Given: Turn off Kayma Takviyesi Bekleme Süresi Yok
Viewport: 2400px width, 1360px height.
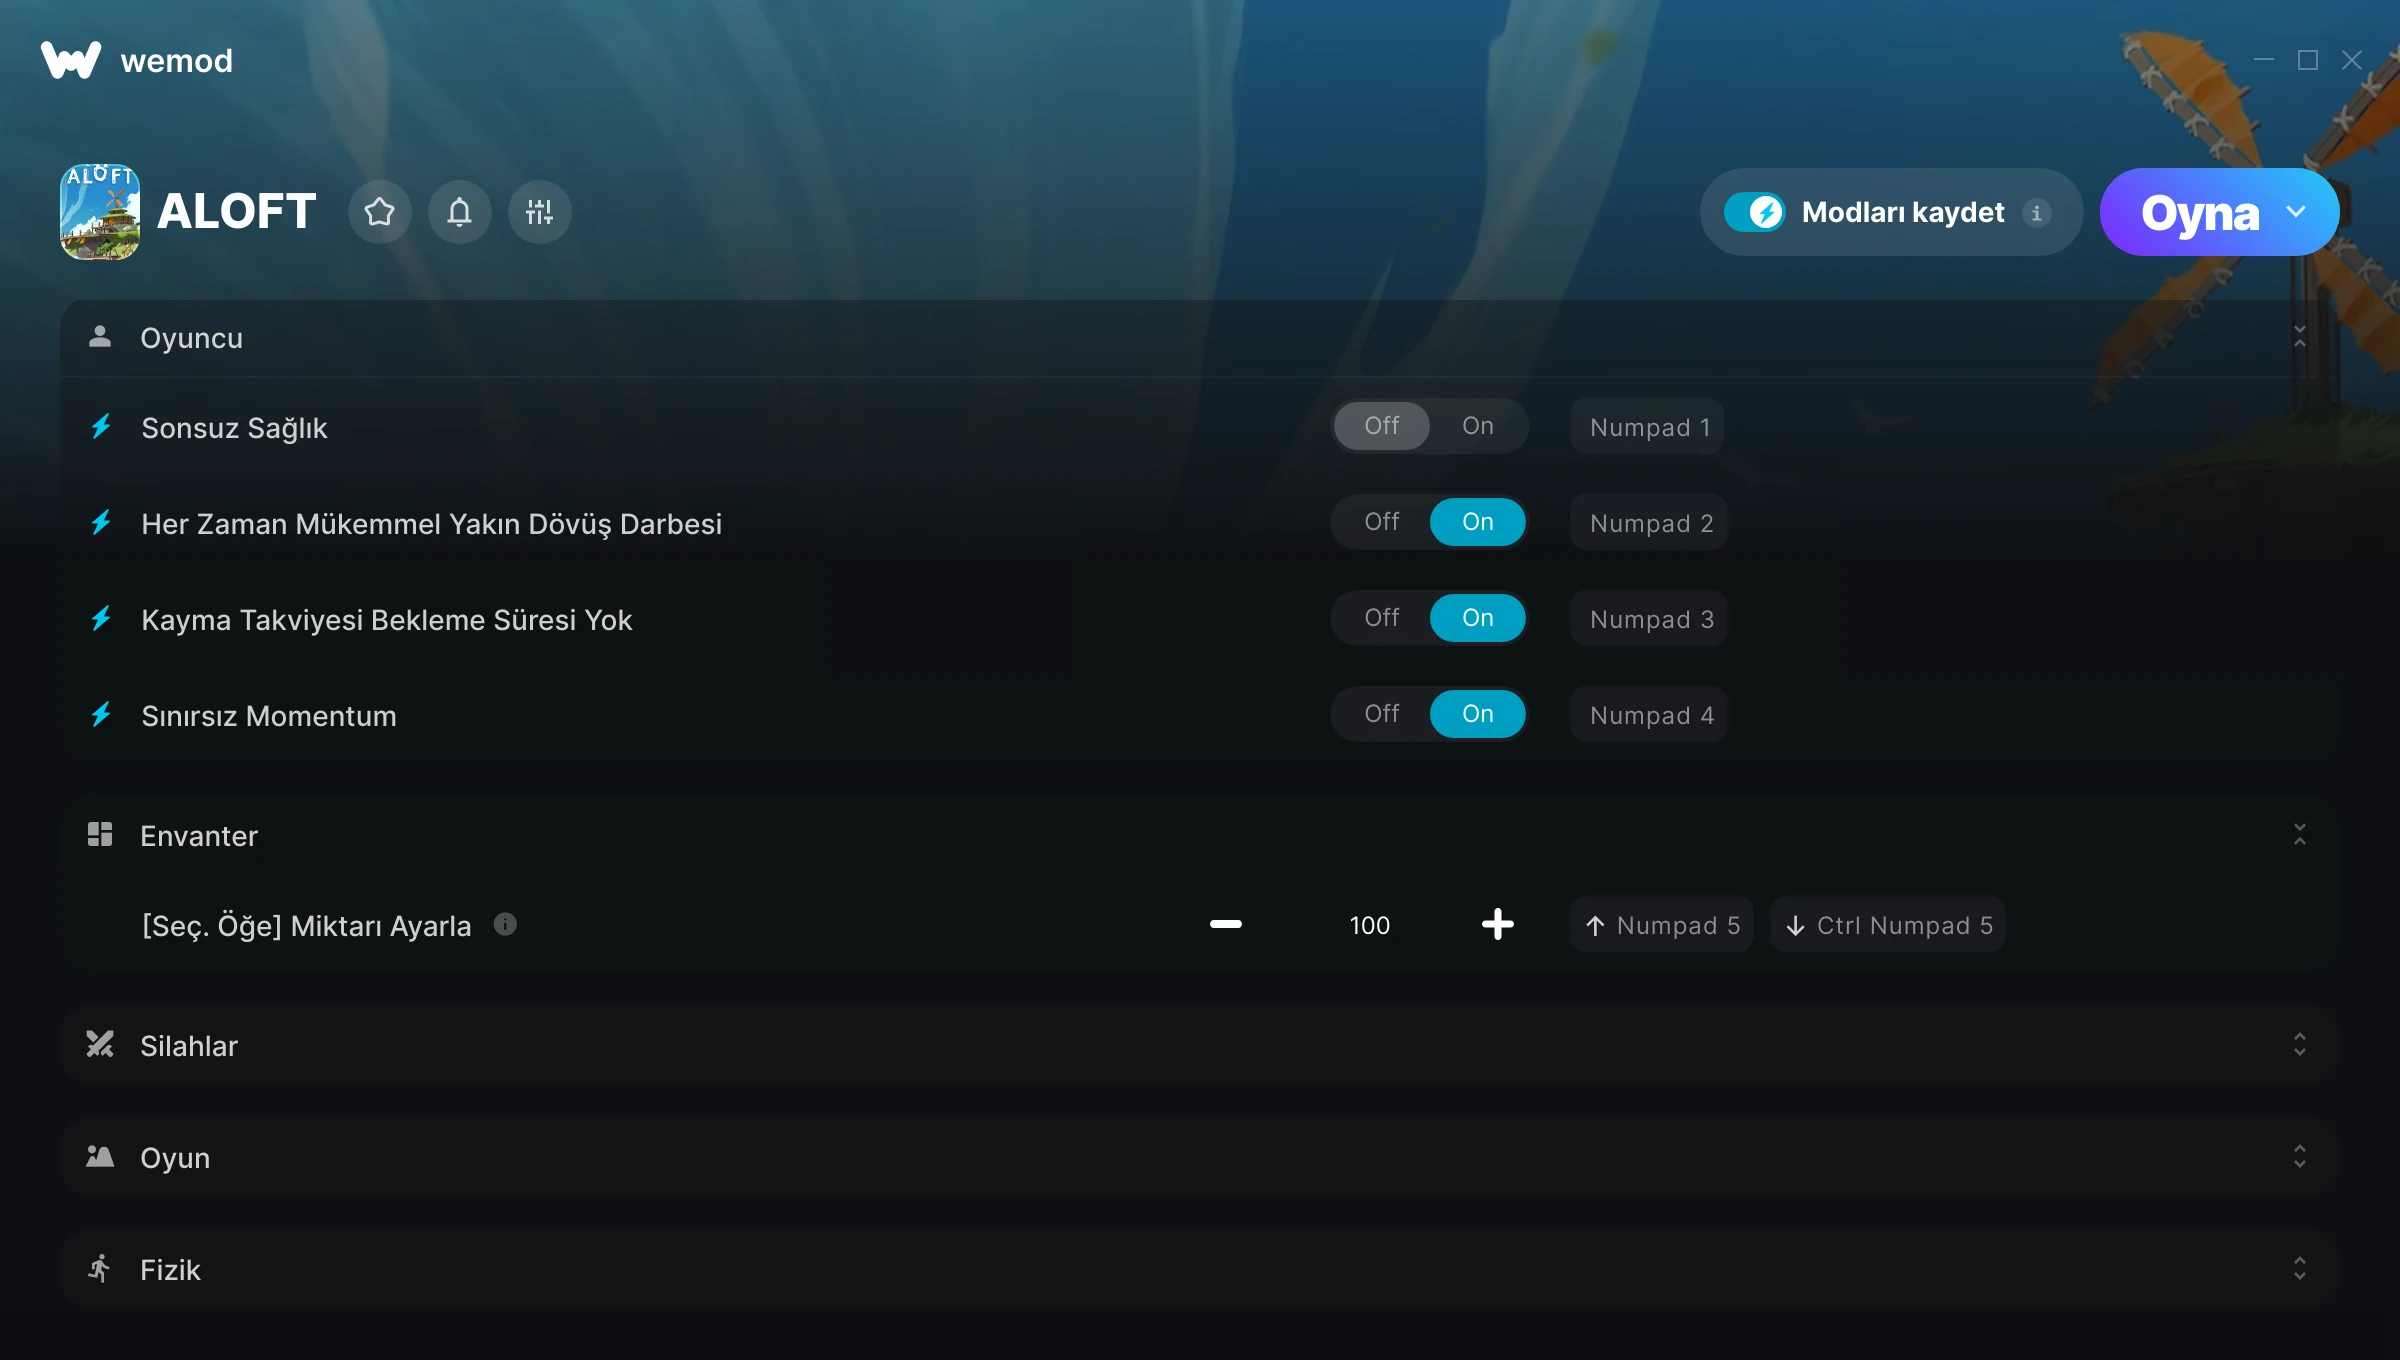Looking at the screenshot, I should click(1382, 618).
